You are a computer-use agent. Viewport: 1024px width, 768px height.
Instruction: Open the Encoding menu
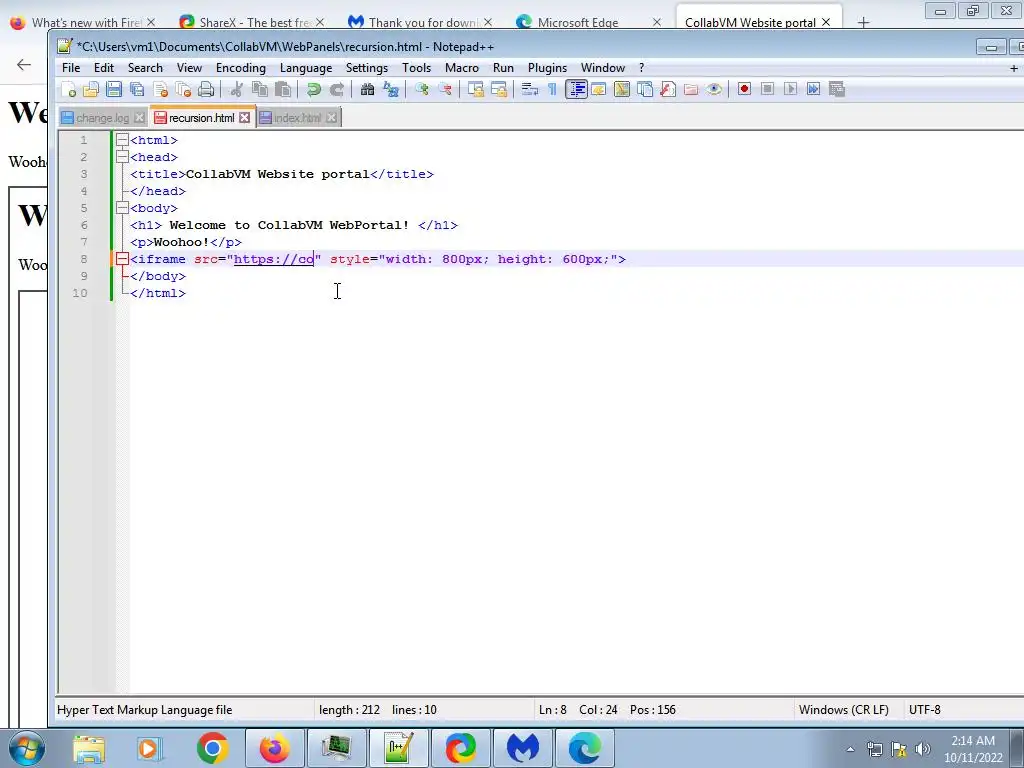[241, 68]
